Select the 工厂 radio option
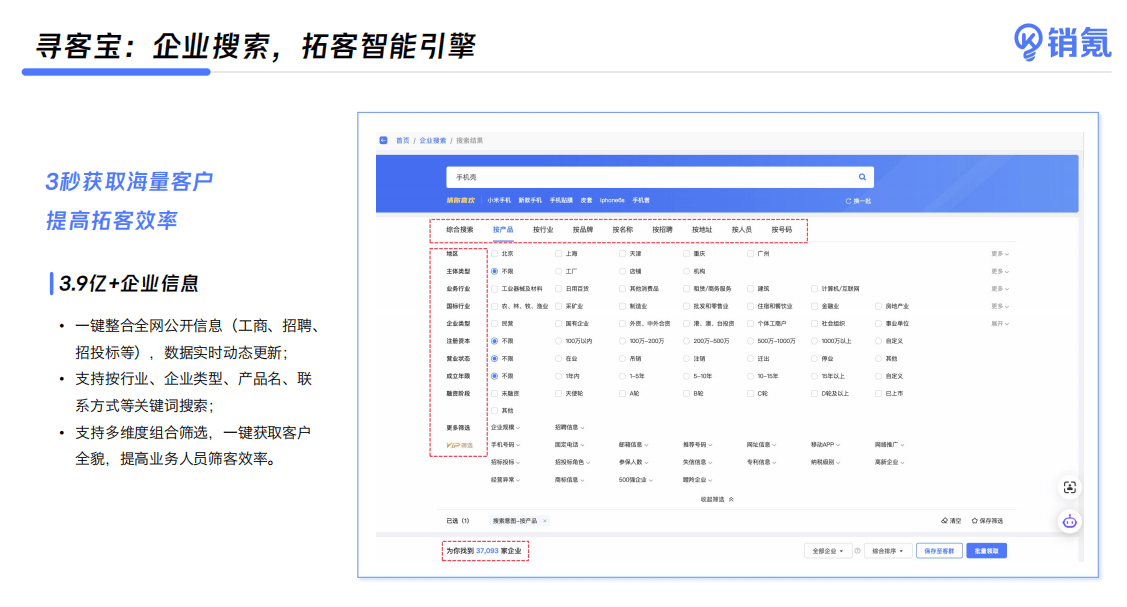 pyautogui.click(x=558, y=271)
